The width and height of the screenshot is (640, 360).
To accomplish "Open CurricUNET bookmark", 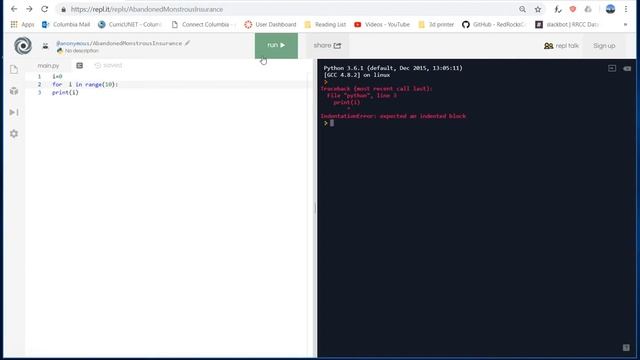I will (130, 24).
